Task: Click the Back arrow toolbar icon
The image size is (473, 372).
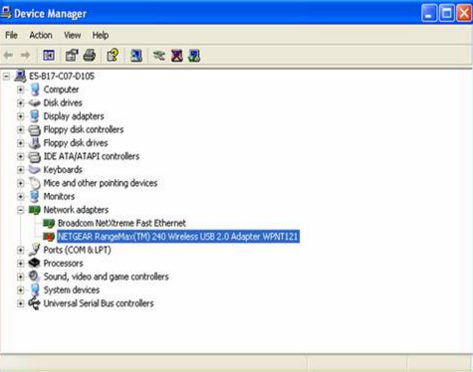Action: coord(8,55)
